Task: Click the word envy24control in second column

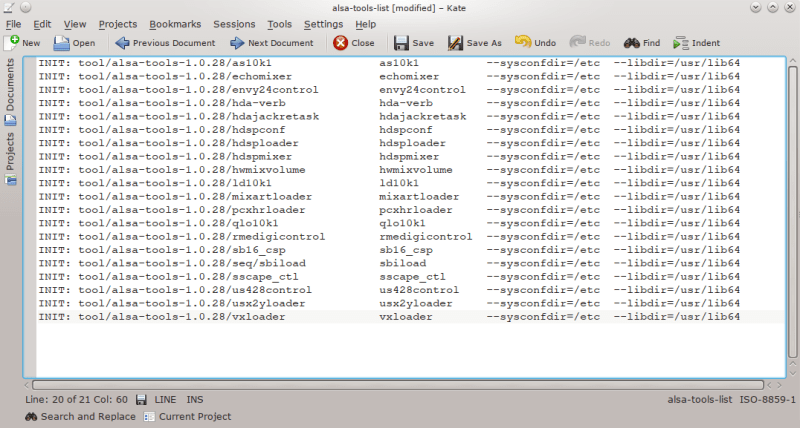Action: pos(422,90)
